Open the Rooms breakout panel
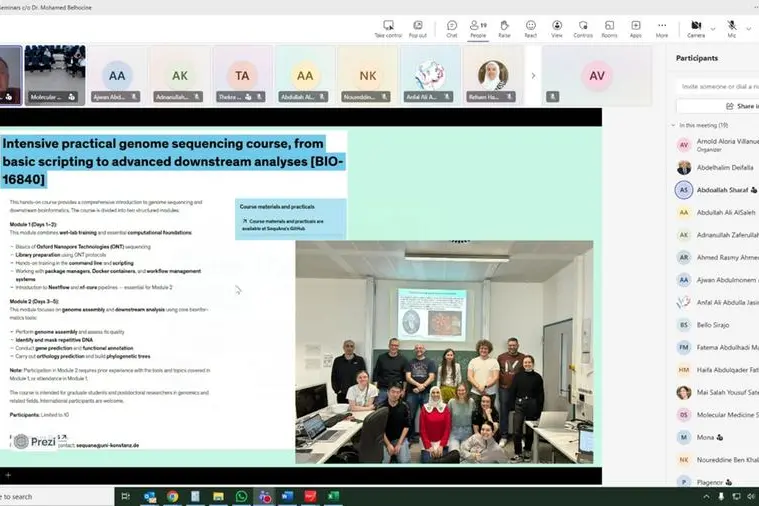The height and width of the screenshot is (506, 759). coord(609,28)
